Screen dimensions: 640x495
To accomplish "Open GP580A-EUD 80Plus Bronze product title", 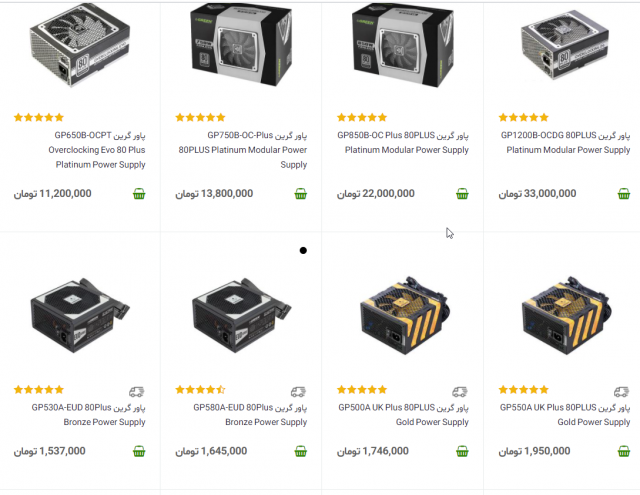I will coord(250,415).
